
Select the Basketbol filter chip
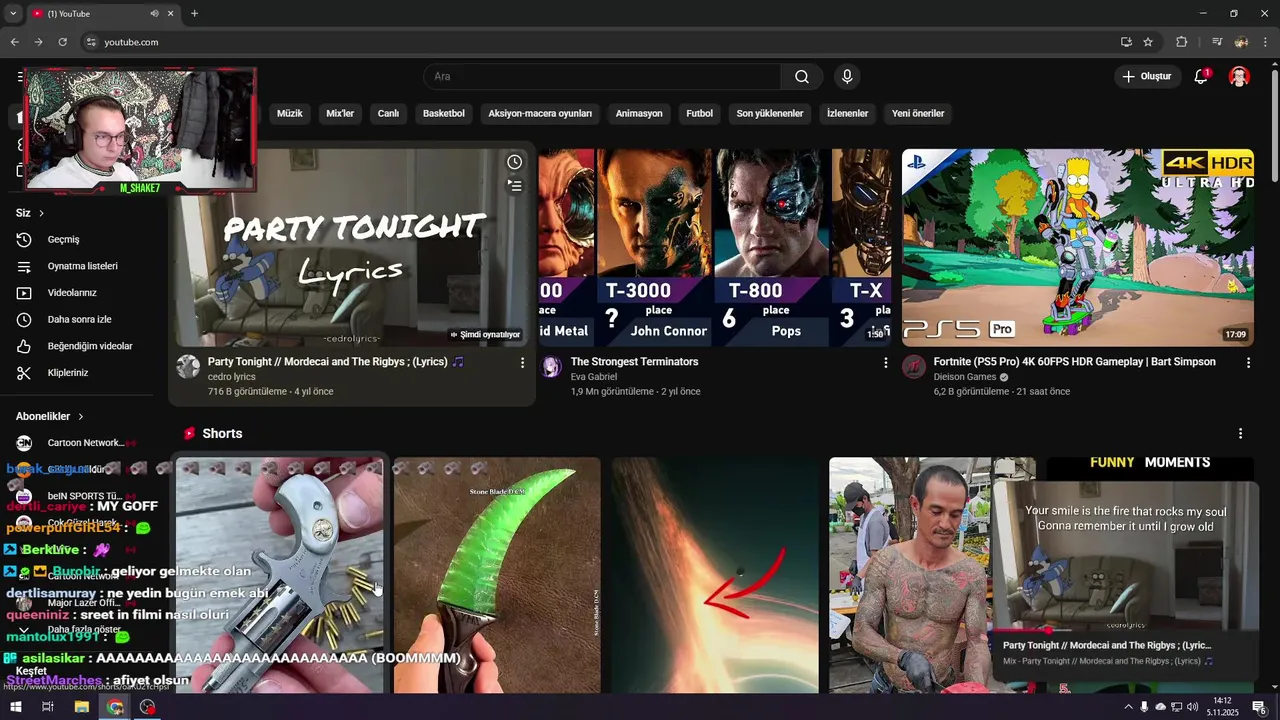point(444,114)
